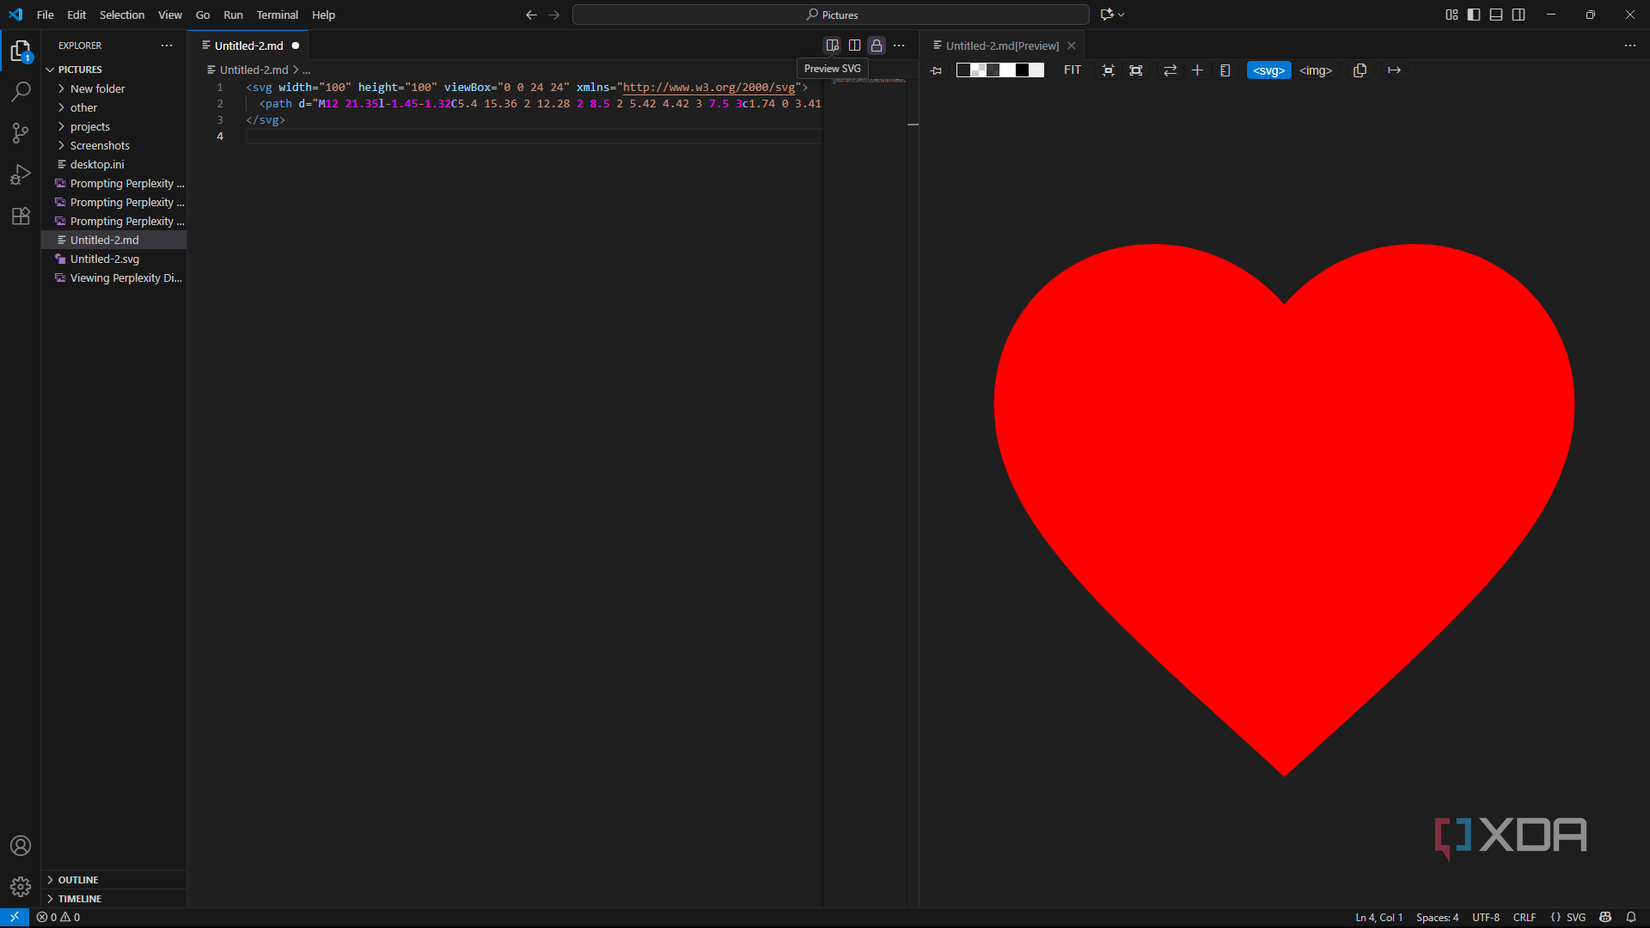Click the Pictures command center search box

[830, 15]
